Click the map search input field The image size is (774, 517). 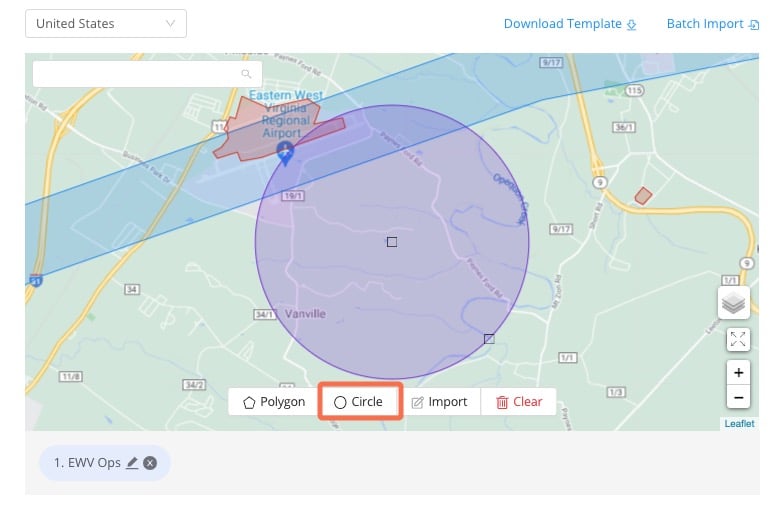[x=147, y=74]
